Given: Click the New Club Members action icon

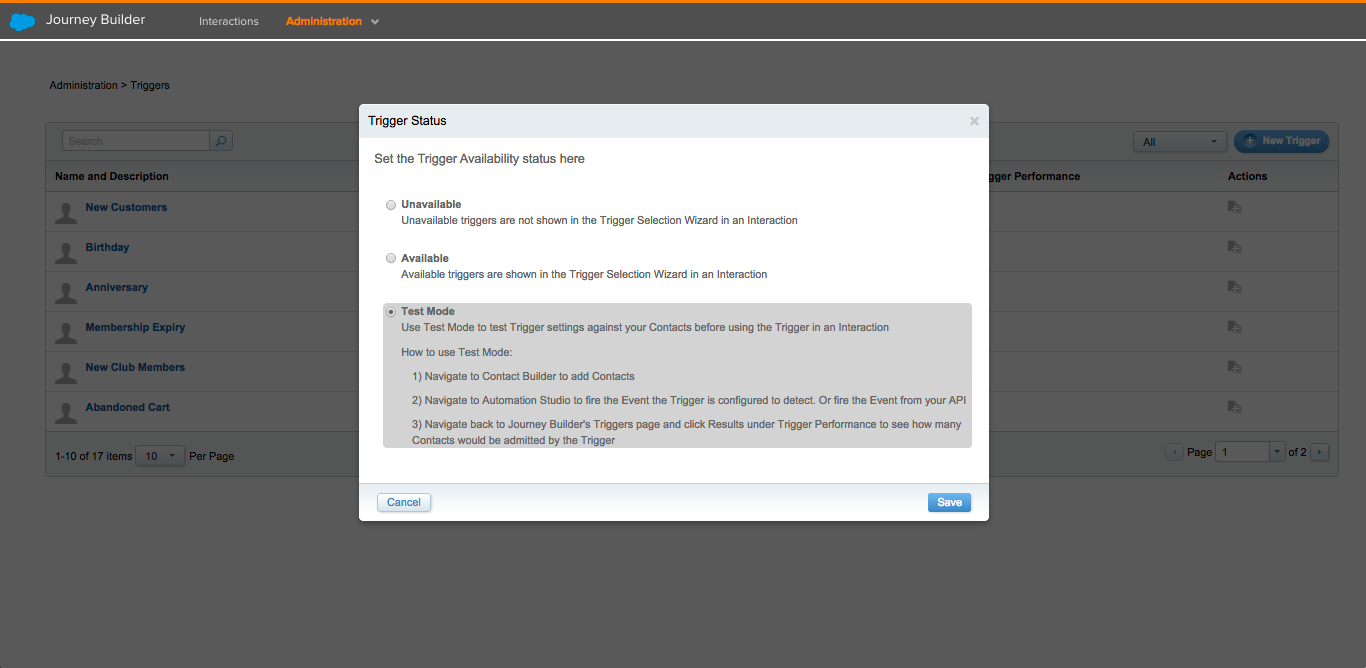Looking at the screenshot, I should coord(1235,367).
